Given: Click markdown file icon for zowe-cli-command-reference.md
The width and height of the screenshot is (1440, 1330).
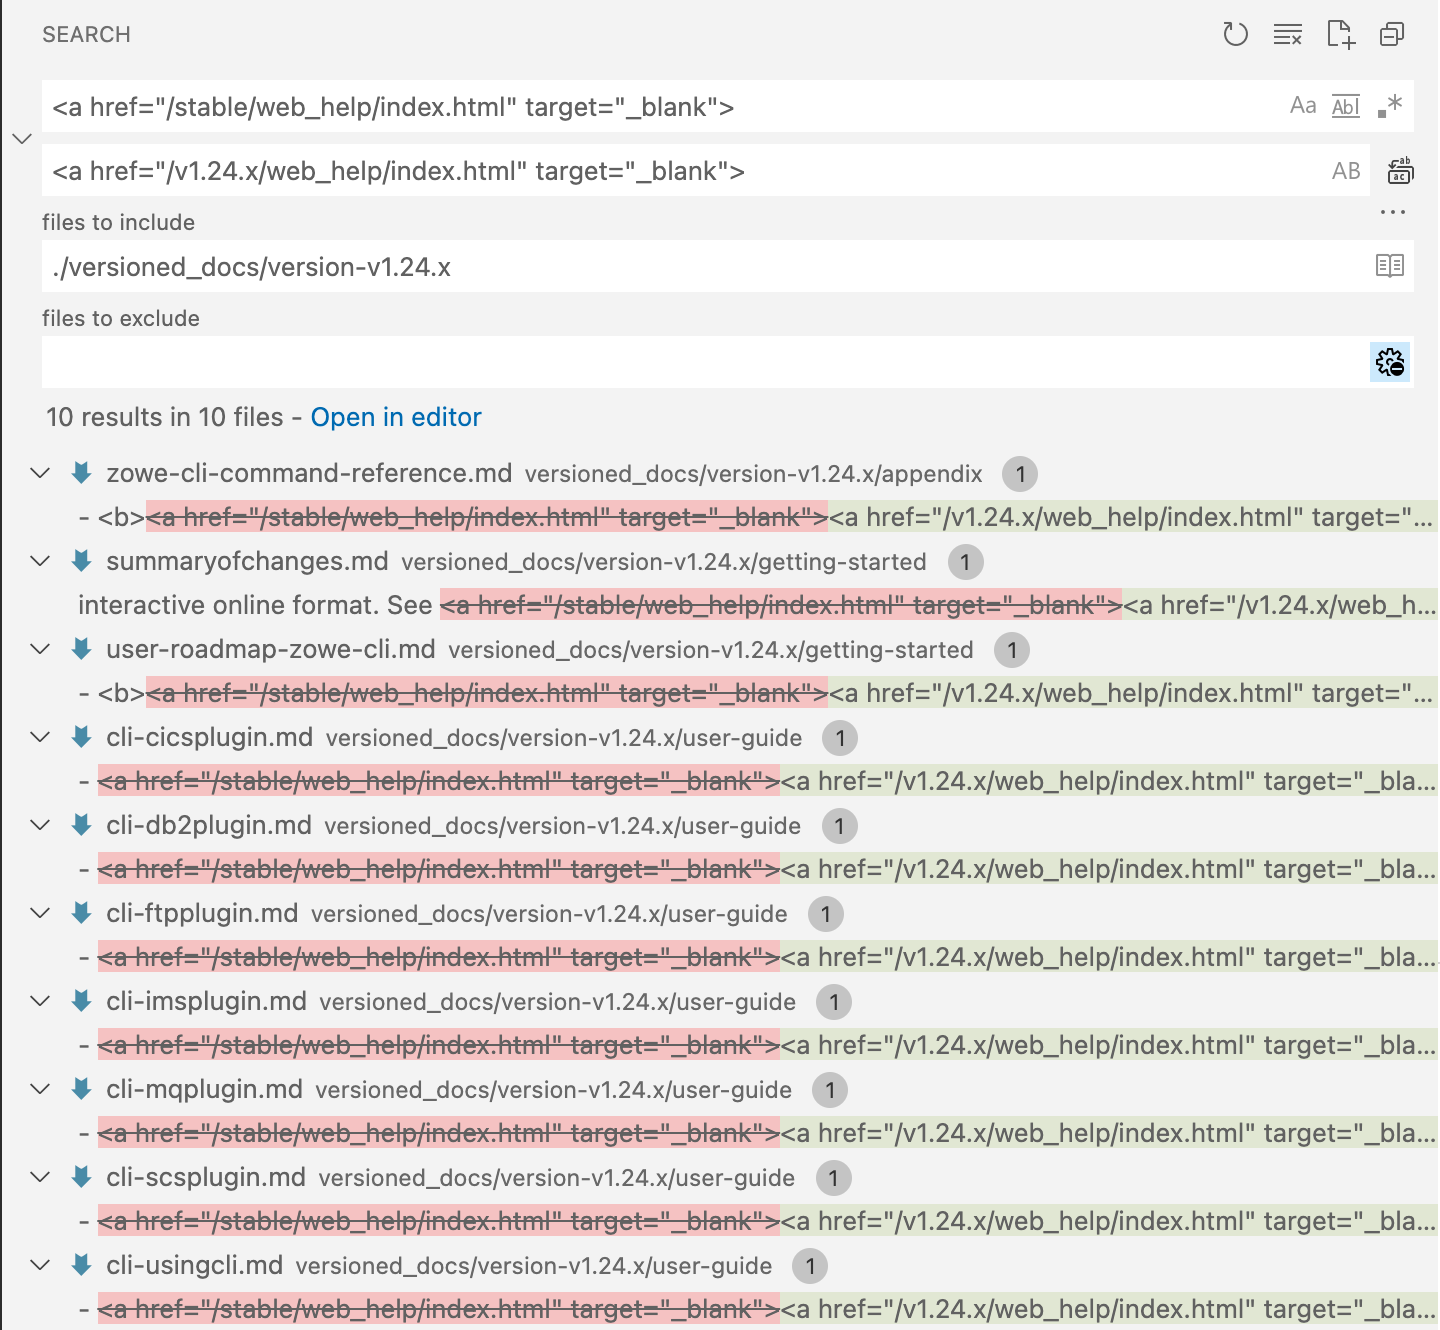Looking at the screenshot, I should 82,473.
